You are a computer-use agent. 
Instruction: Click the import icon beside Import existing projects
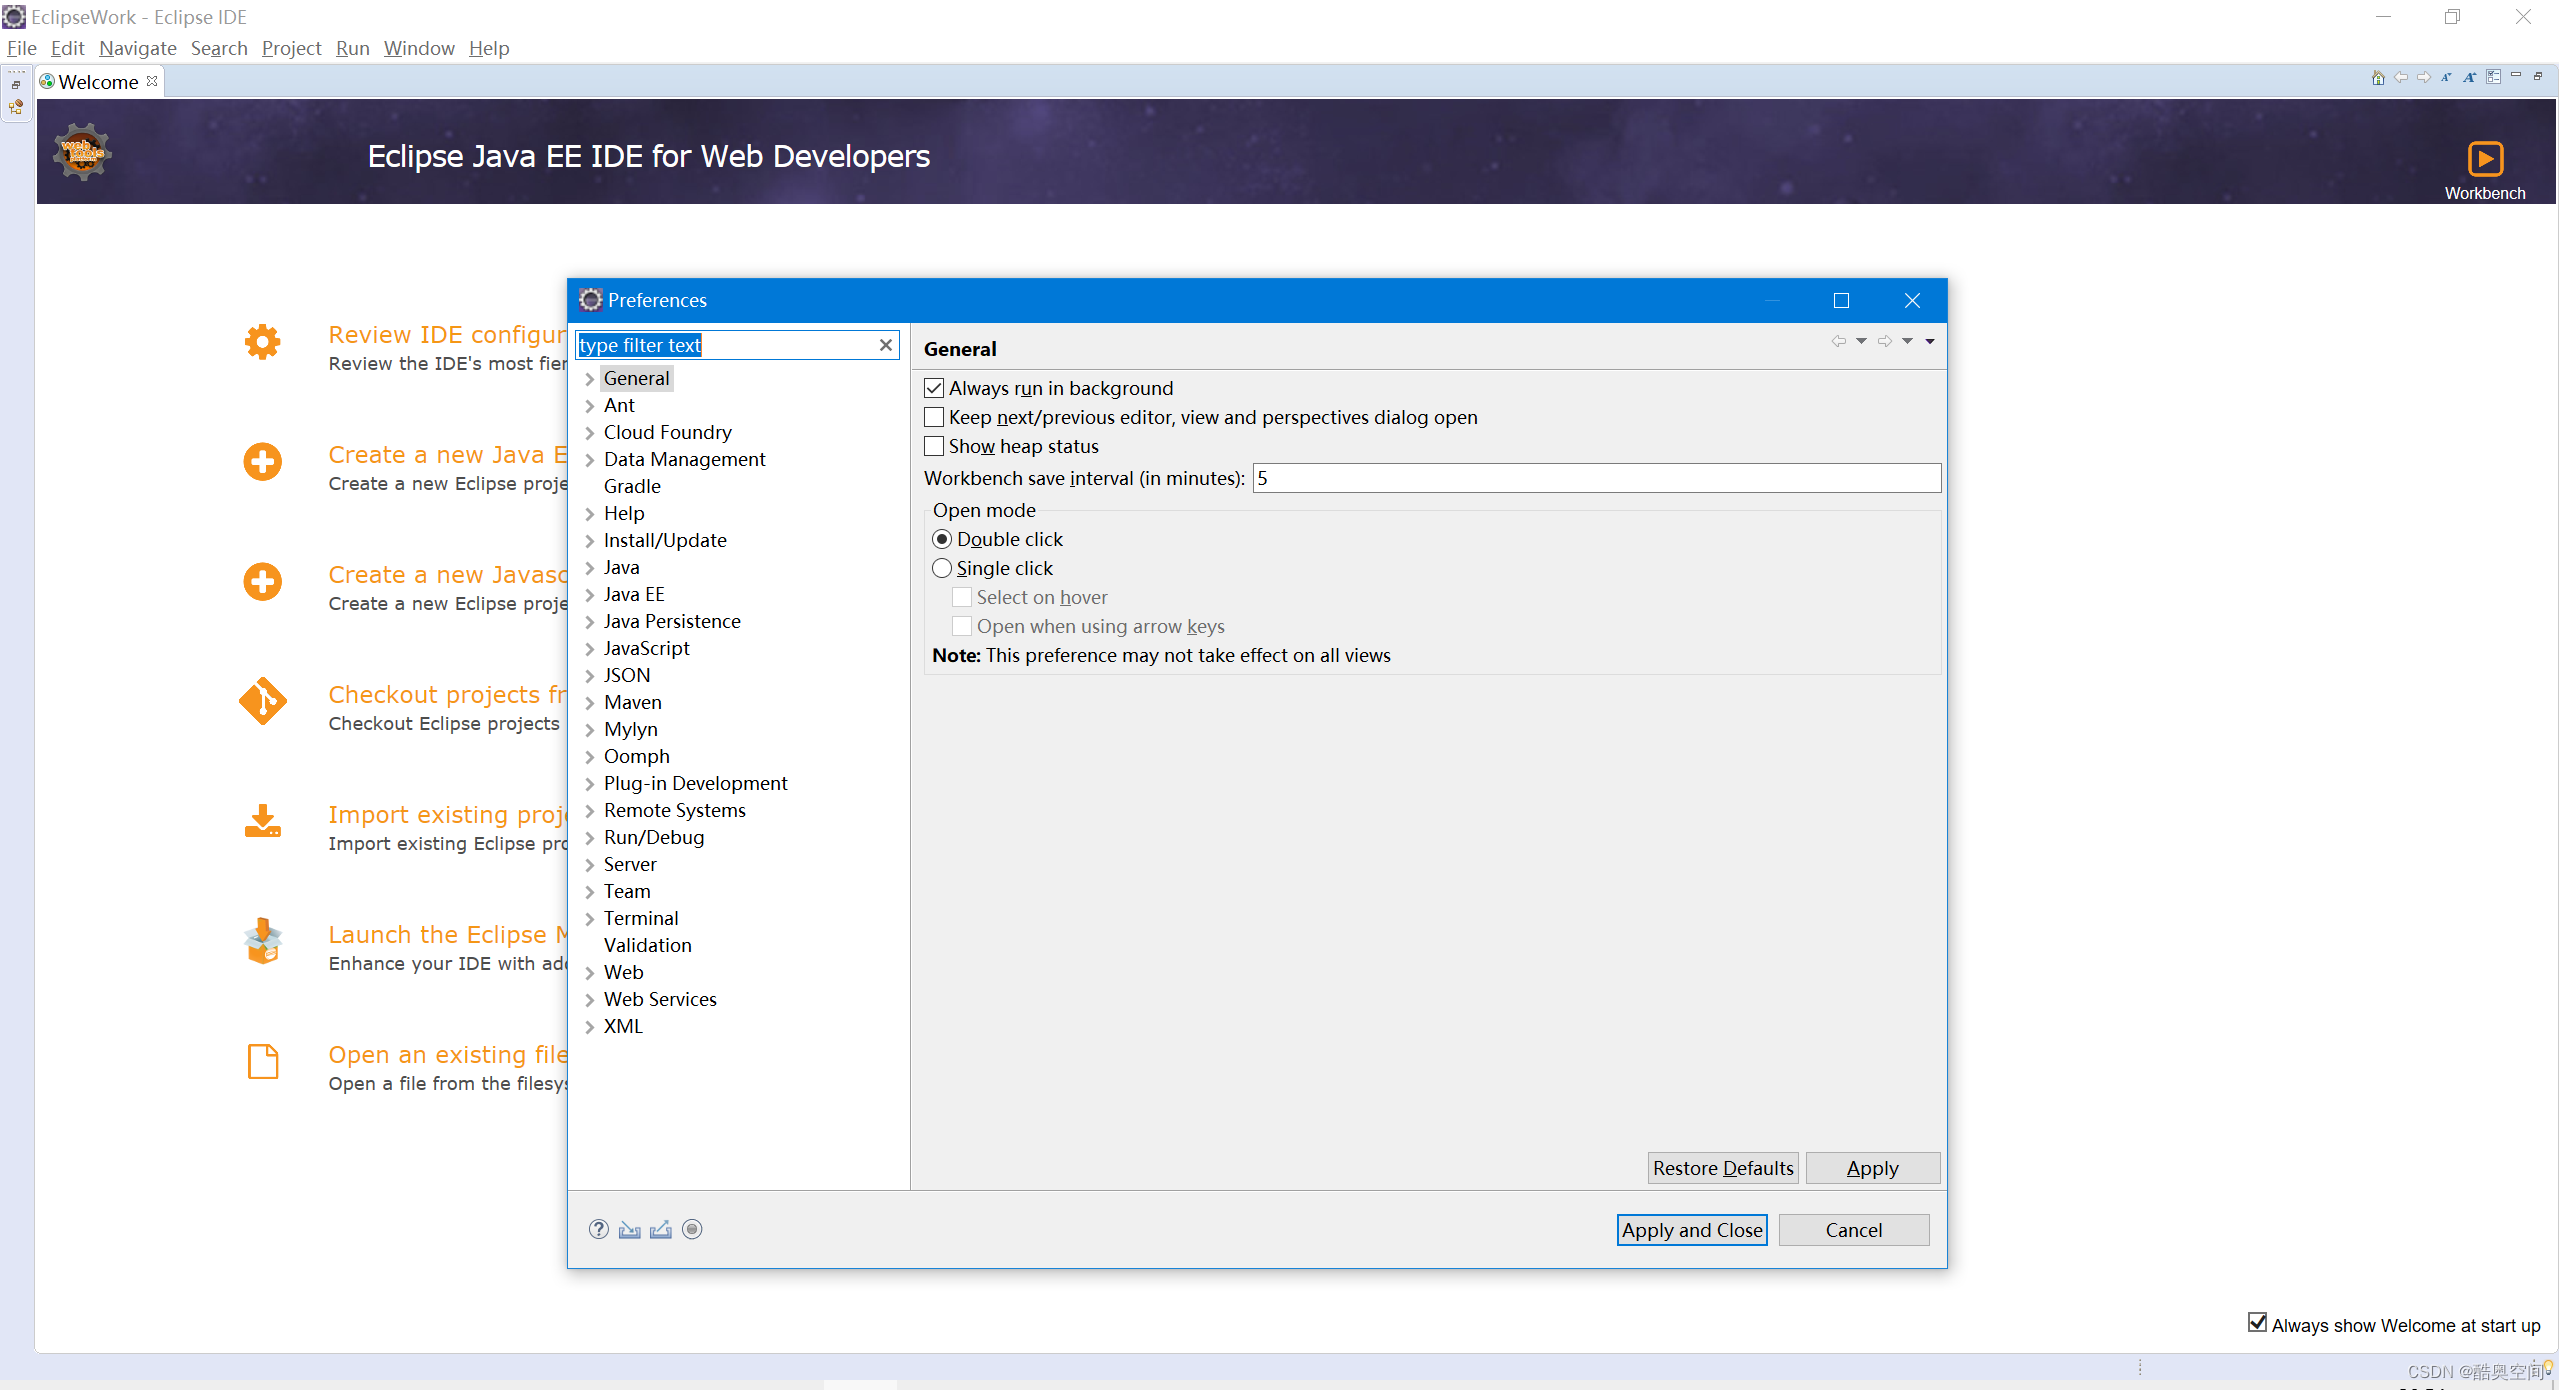pos(263,821)
